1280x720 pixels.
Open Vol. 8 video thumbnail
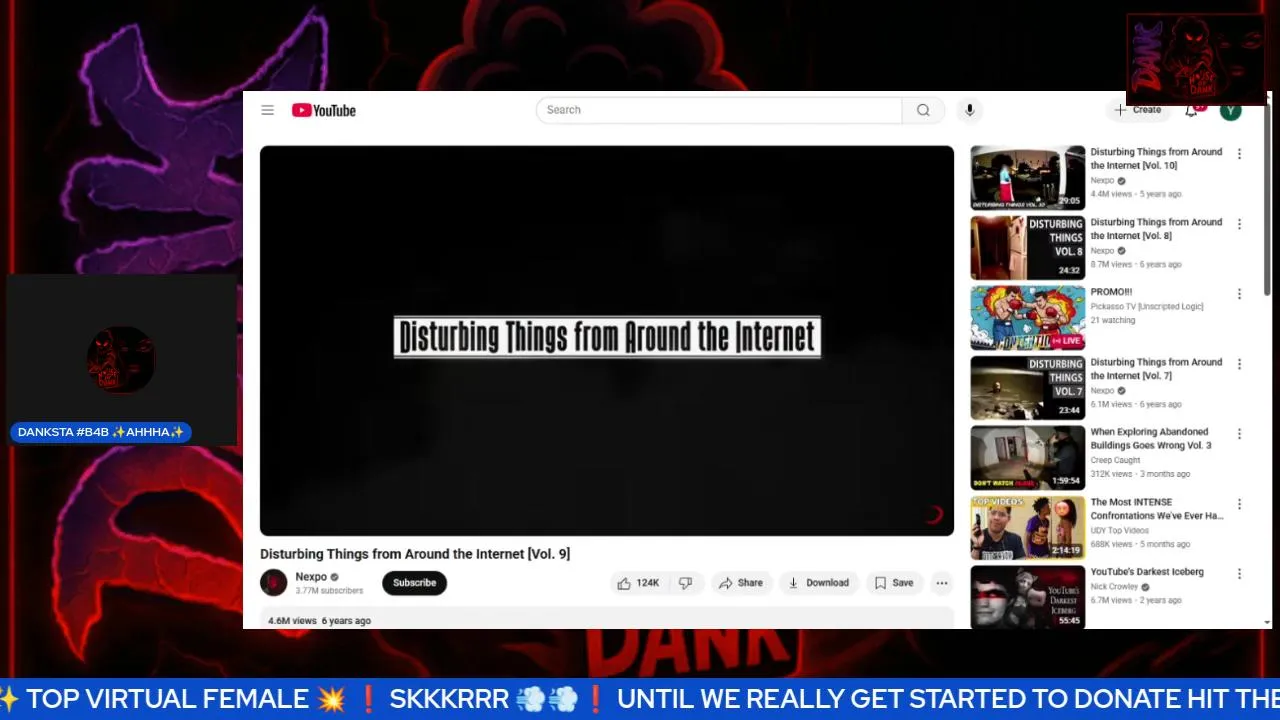click(x=1027, y=248)
